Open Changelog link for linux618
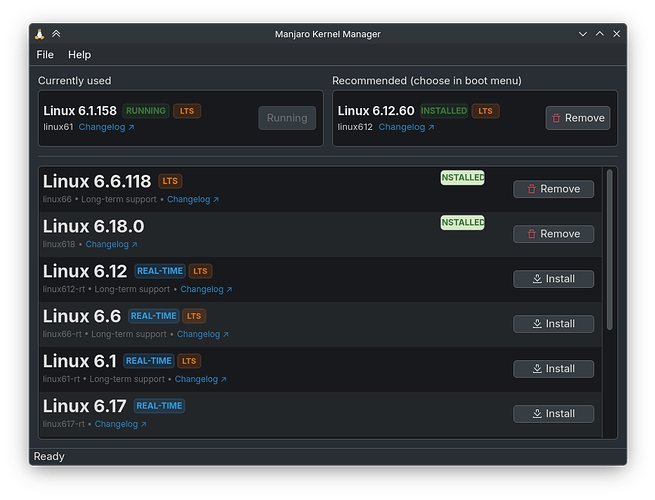Viewport: 655px width, 500px height. [111, 245]
